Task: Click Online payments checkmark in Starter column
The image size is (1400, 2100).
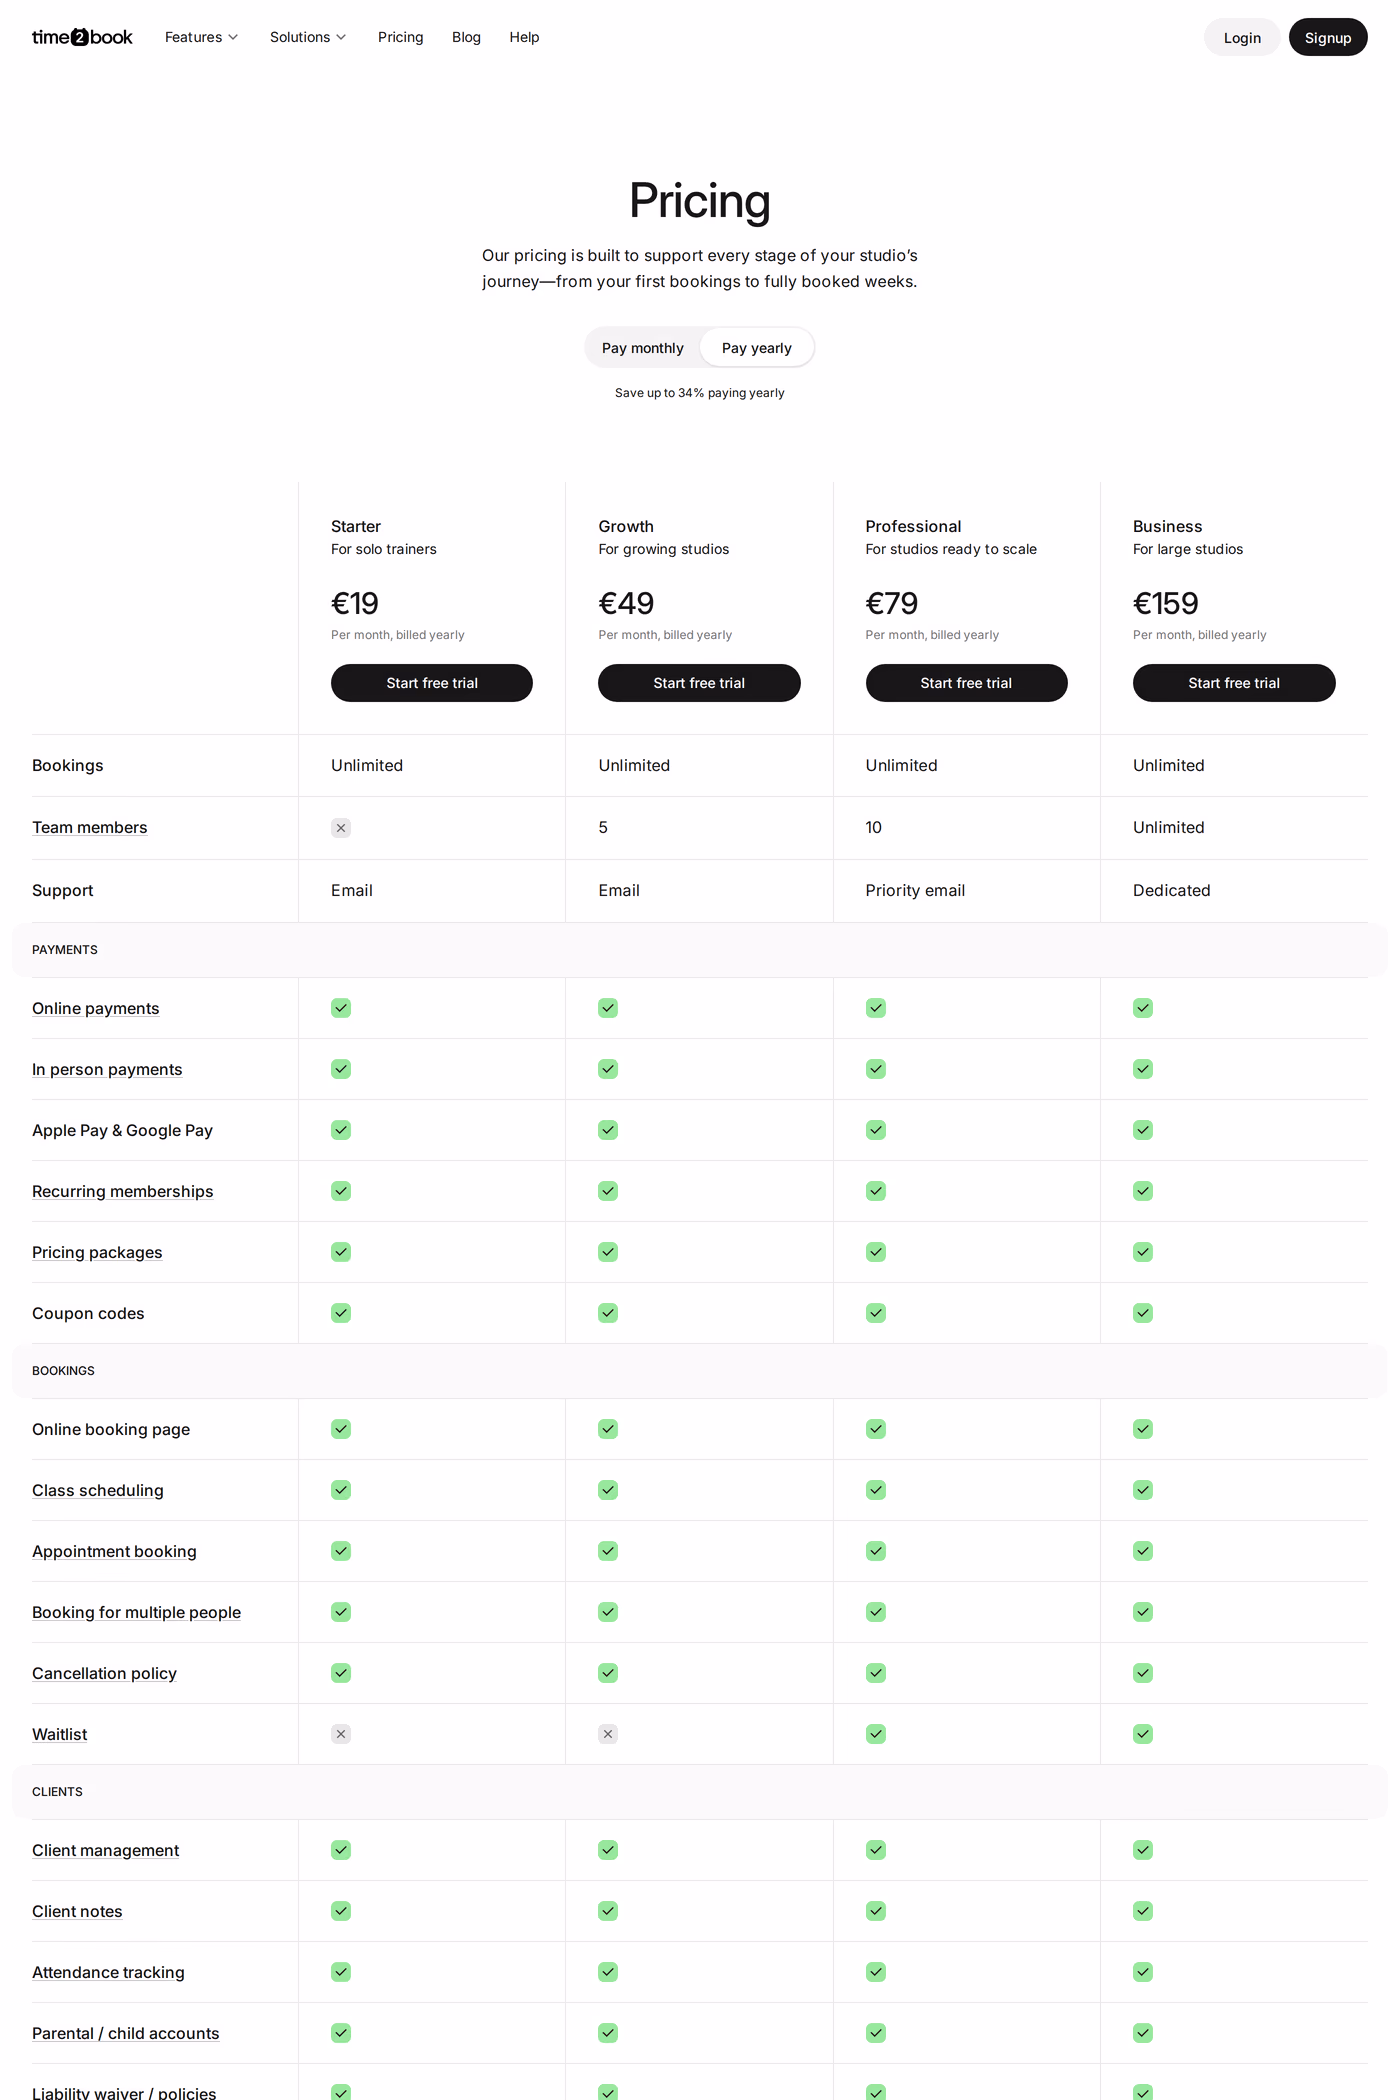Action: pyautogui.click(x=341, y=1008)
